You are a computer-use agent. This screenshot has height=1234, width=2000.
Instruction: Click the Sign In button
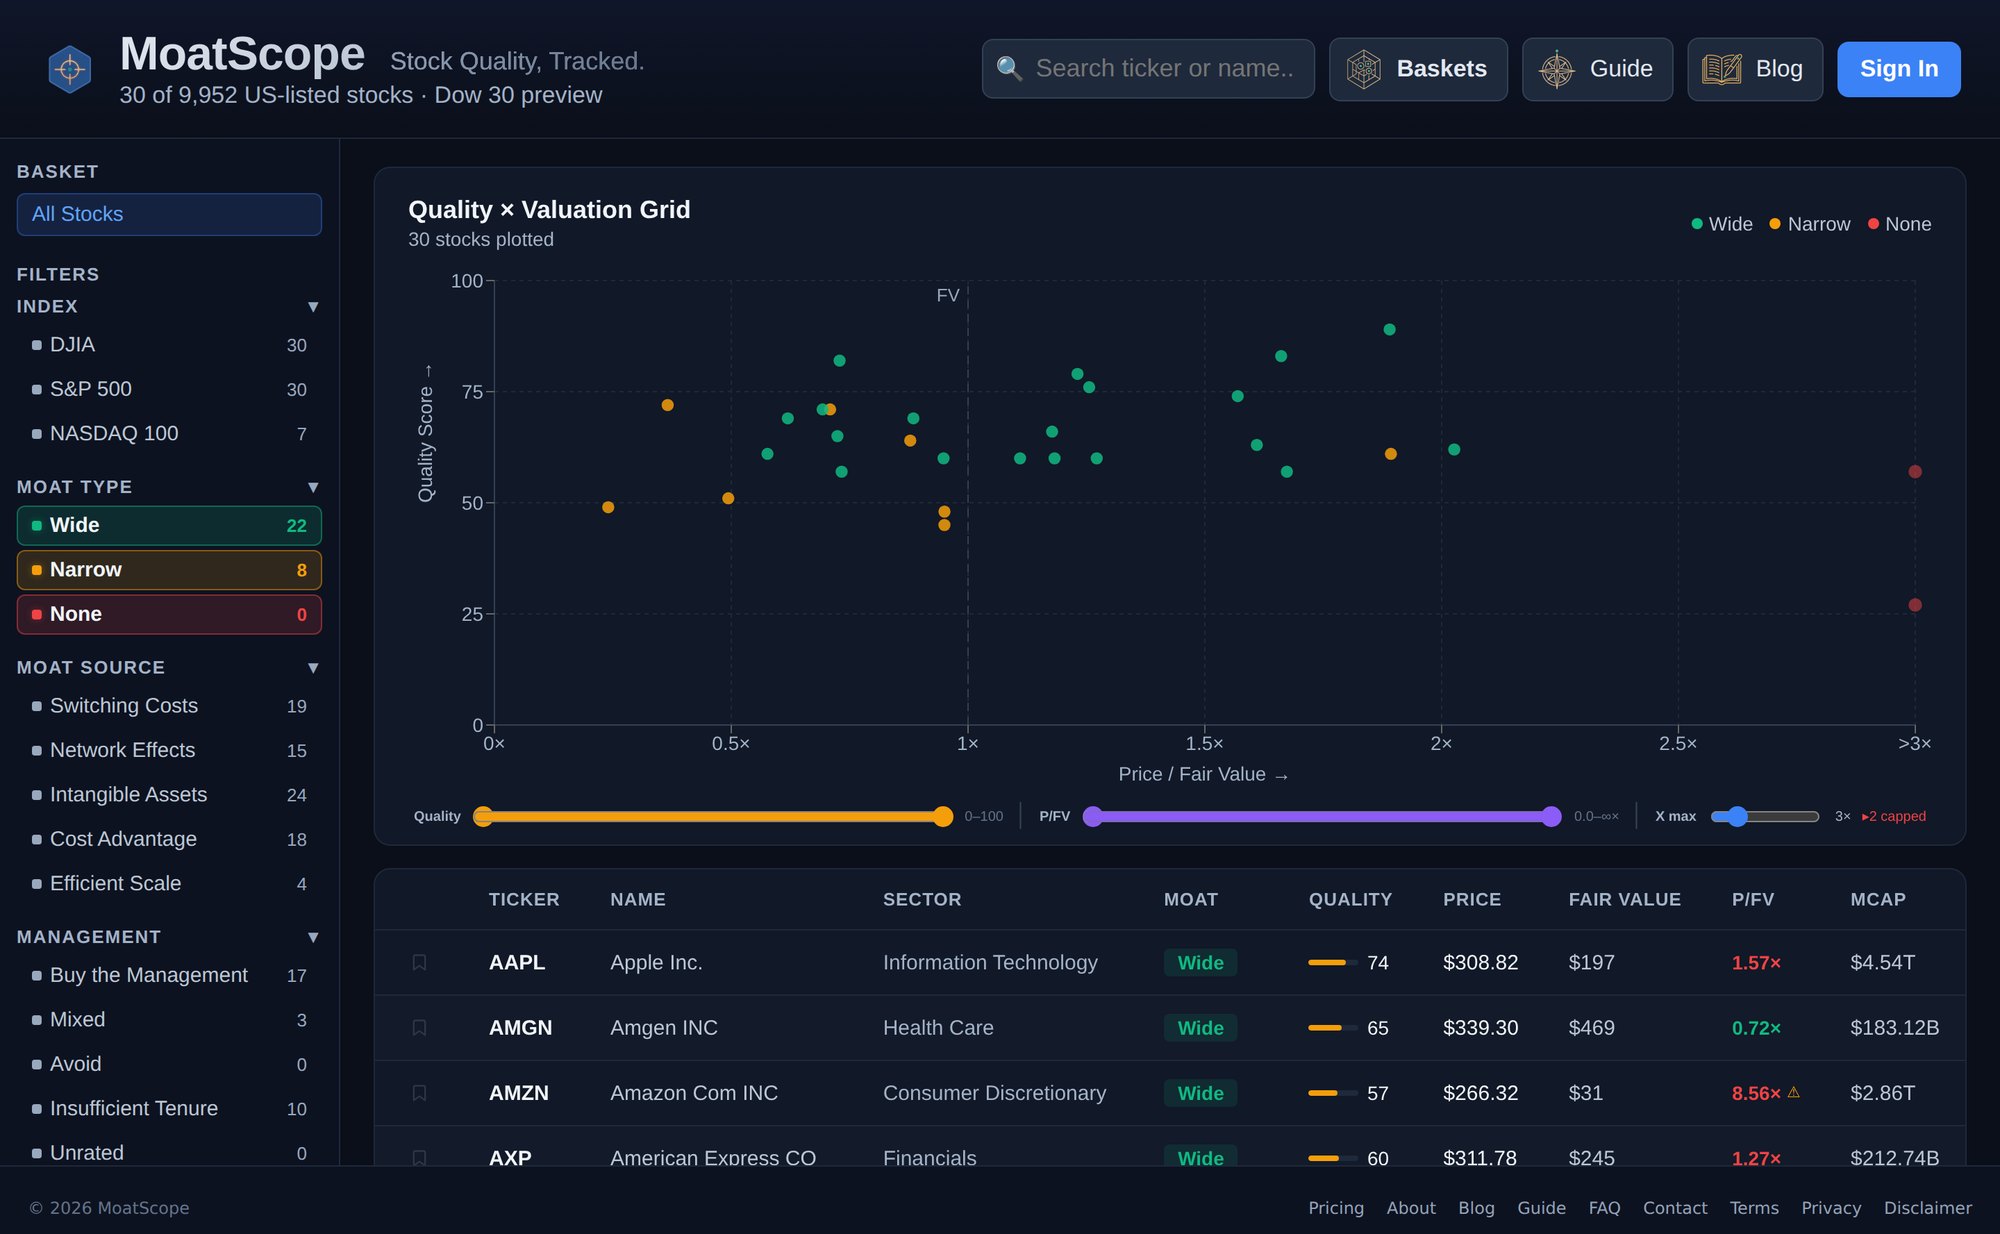coord(1899,69)
